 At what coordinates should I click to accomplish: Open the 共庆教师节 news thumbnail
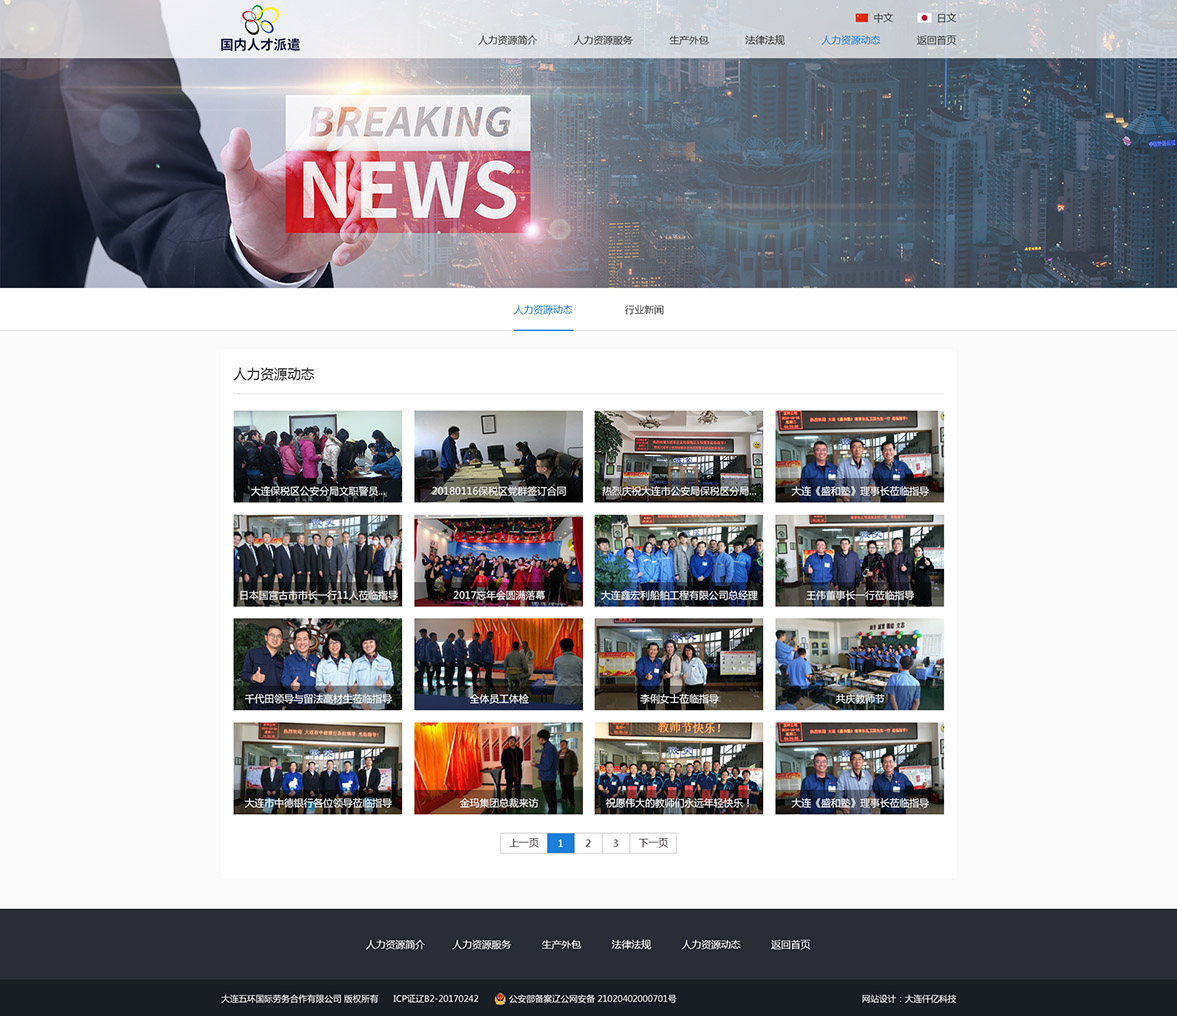tap(859, 664)
